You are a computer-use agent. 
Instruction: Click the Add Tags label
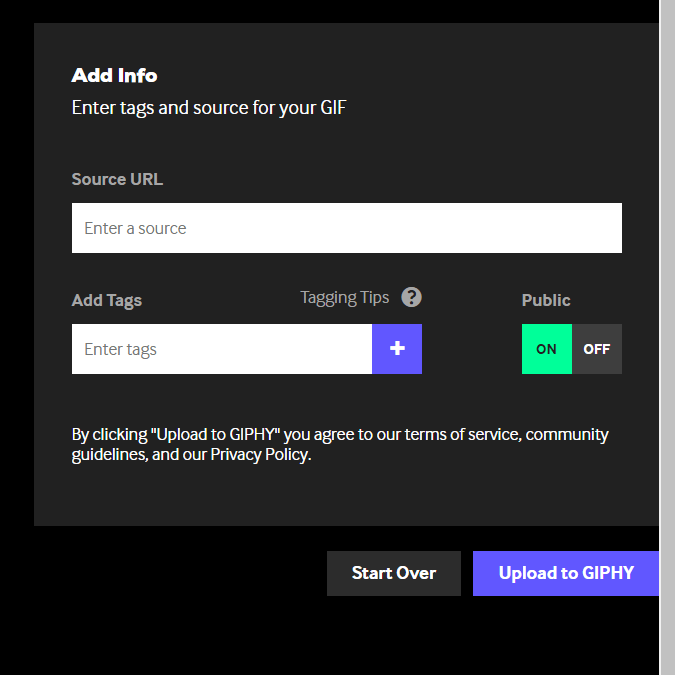pyautogui.click(x=107, y=300)
